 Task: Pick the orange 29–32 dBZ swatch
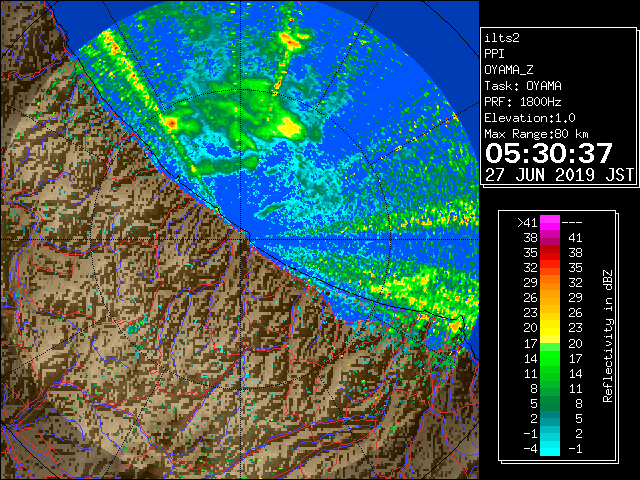click(550, 283)
